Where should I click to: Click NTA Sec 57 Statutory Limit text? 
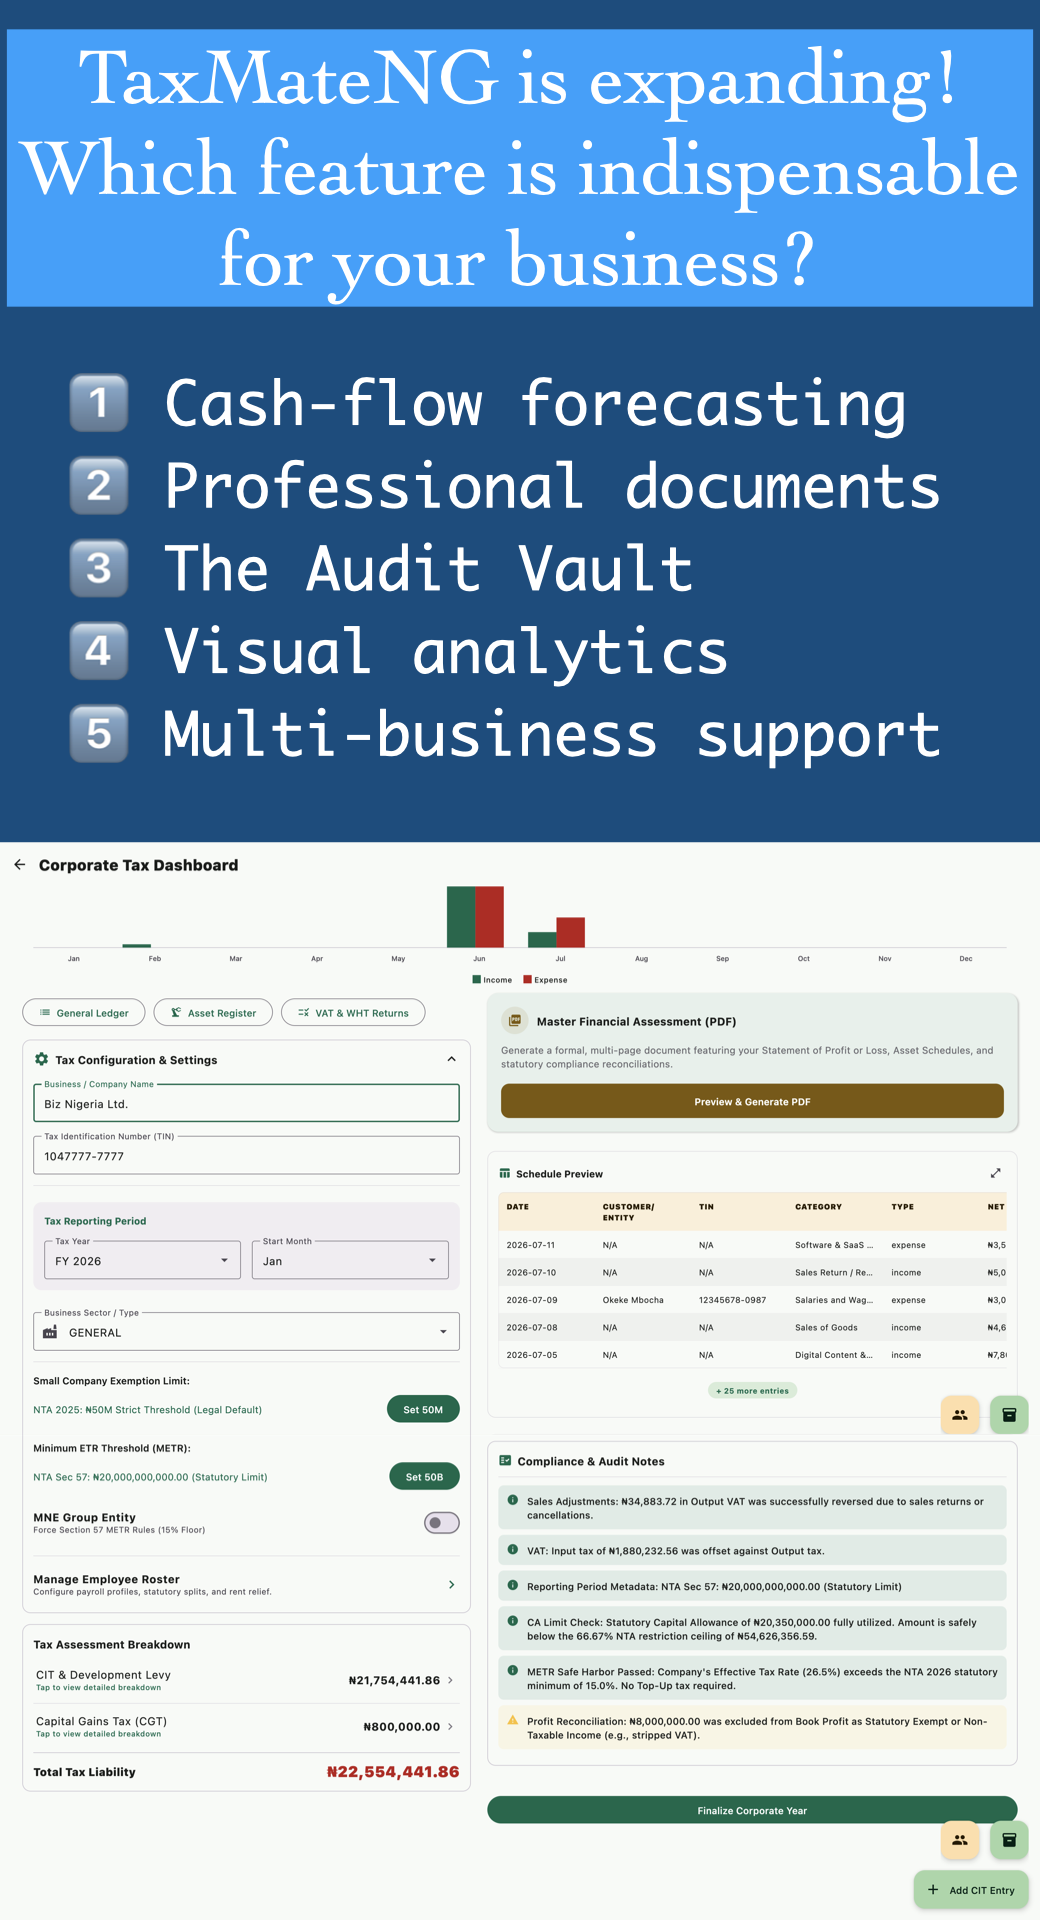pos(150,1476)
